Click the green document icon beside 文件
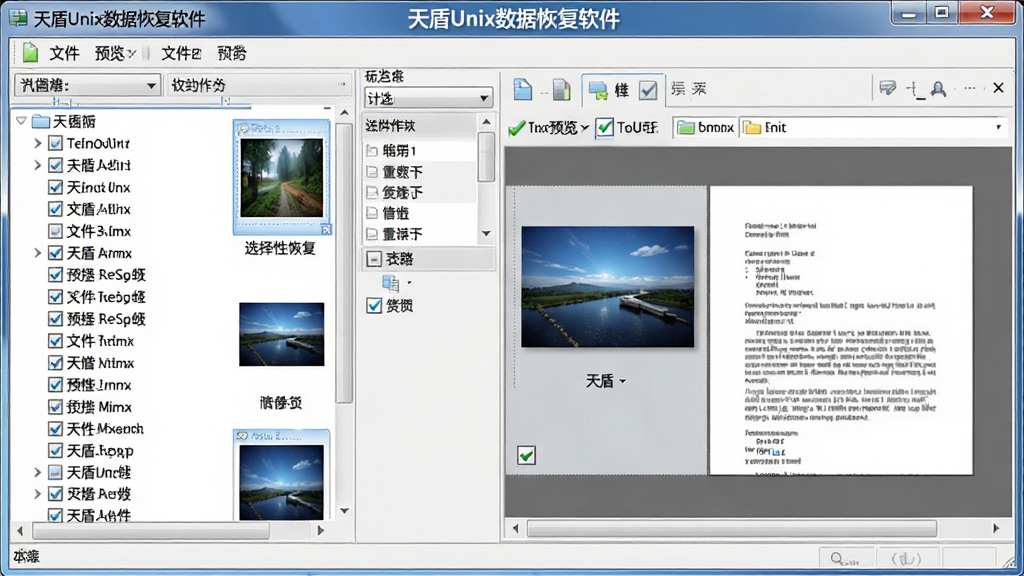This screenshot has height=576, width=1024. 30,53
